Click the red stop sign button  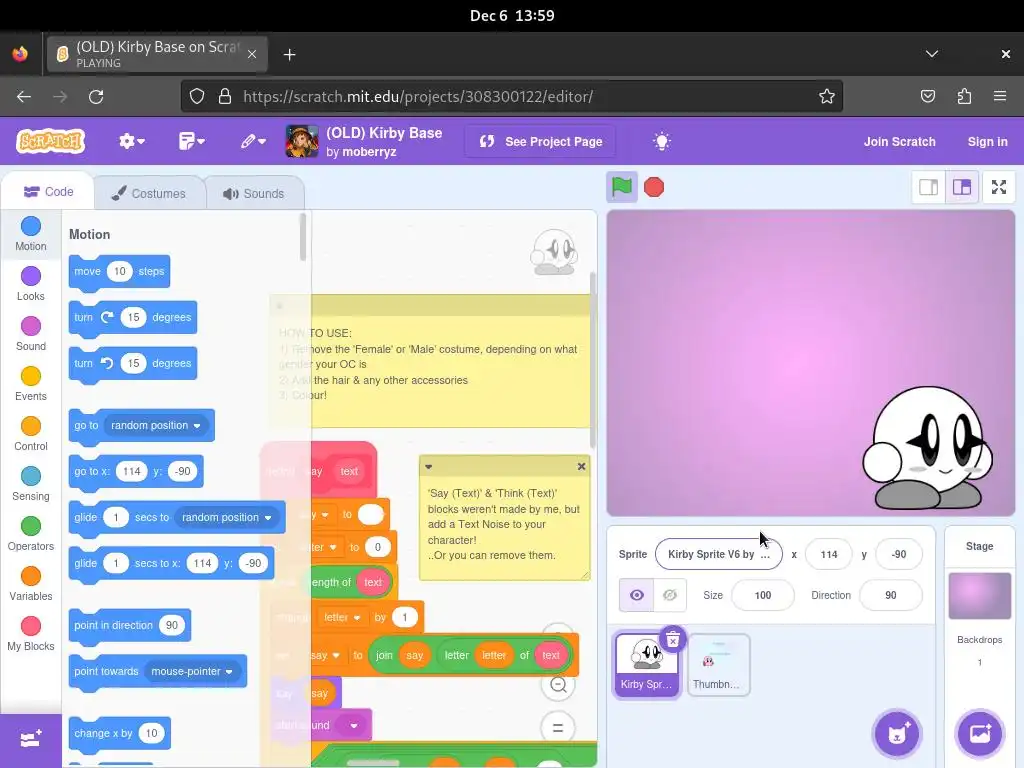pyautogui.click(x=654, y=187)
